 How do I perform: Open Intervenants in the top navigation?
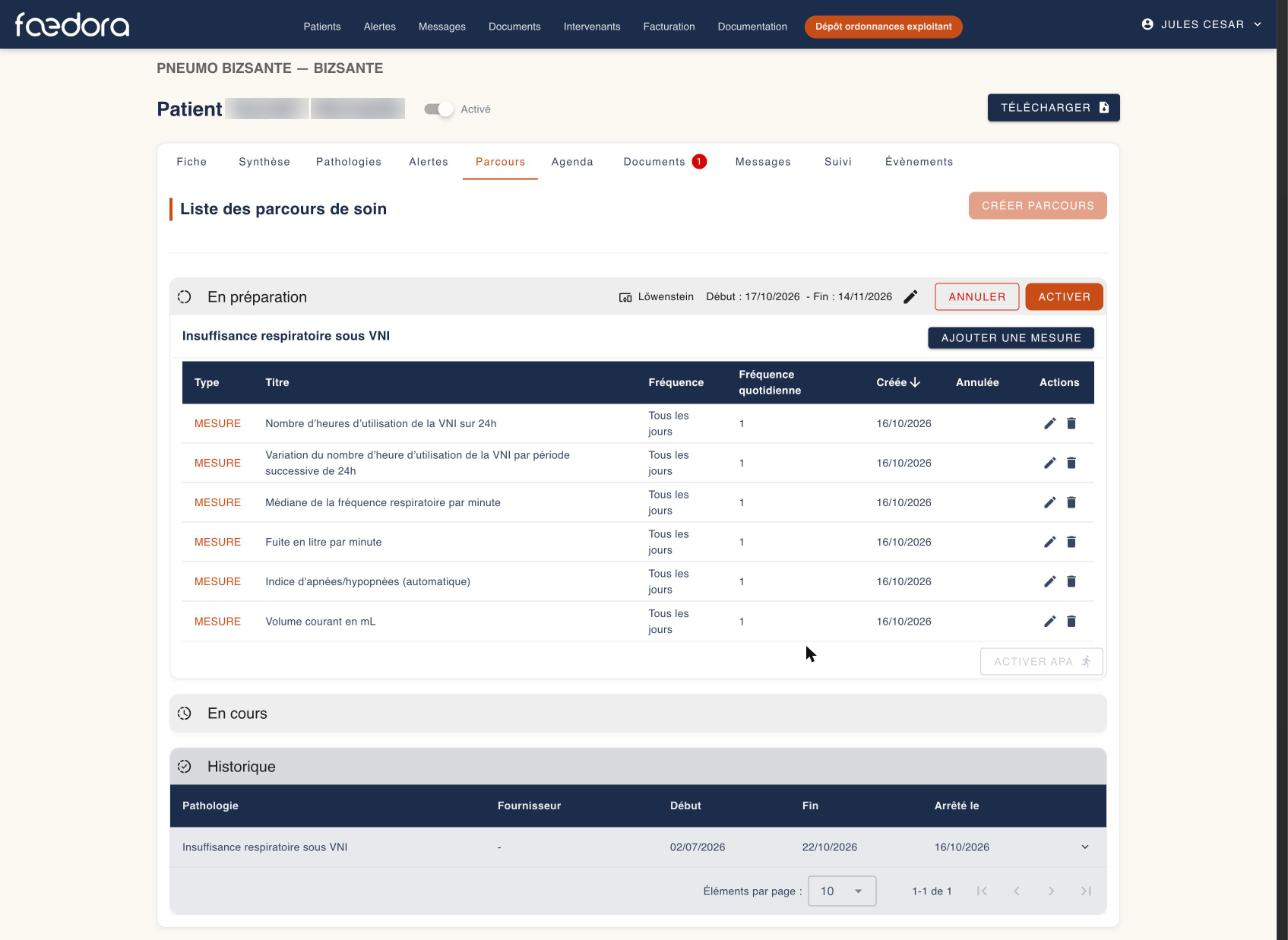(x=592, y=26)
